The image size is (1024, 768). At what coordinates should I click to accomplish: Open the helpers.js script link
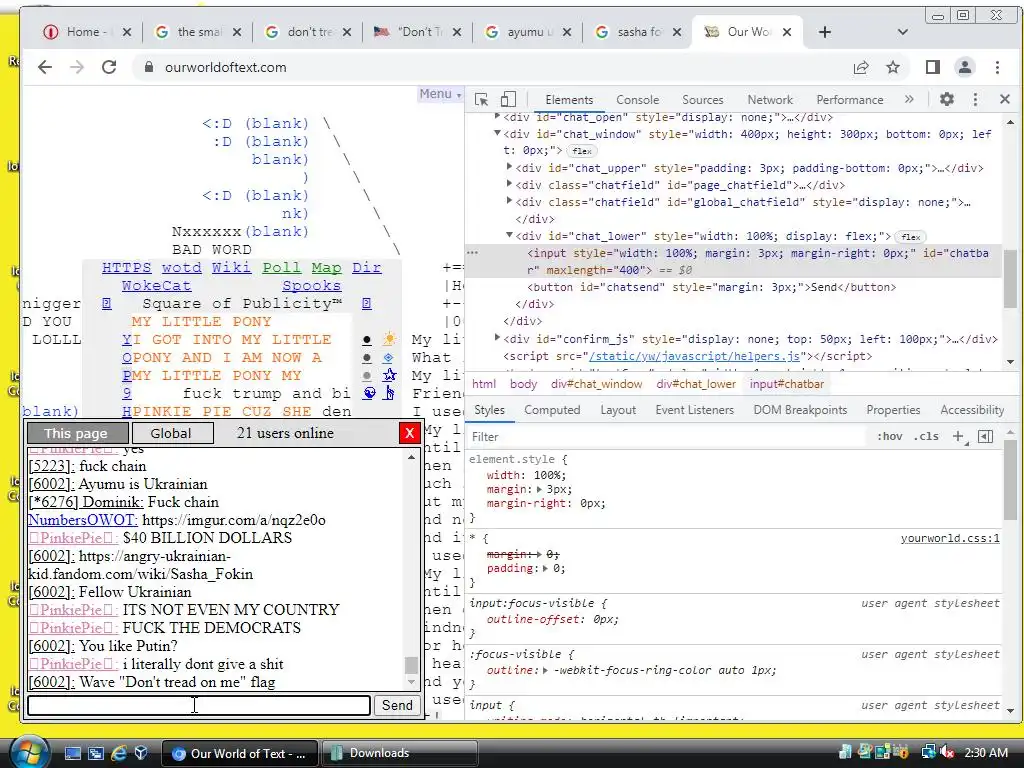(x=695, y=356)
